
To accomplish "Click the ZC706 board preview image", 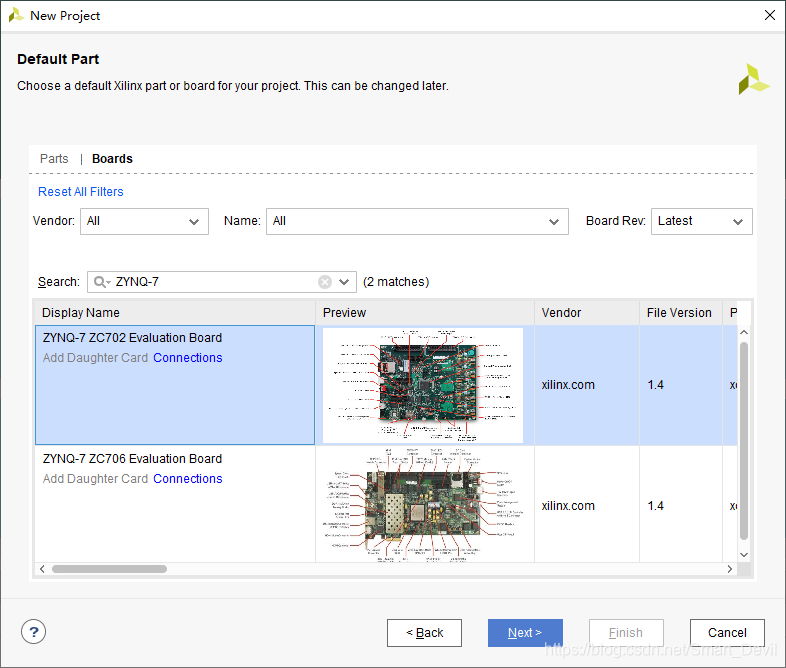I will (423, 505).
